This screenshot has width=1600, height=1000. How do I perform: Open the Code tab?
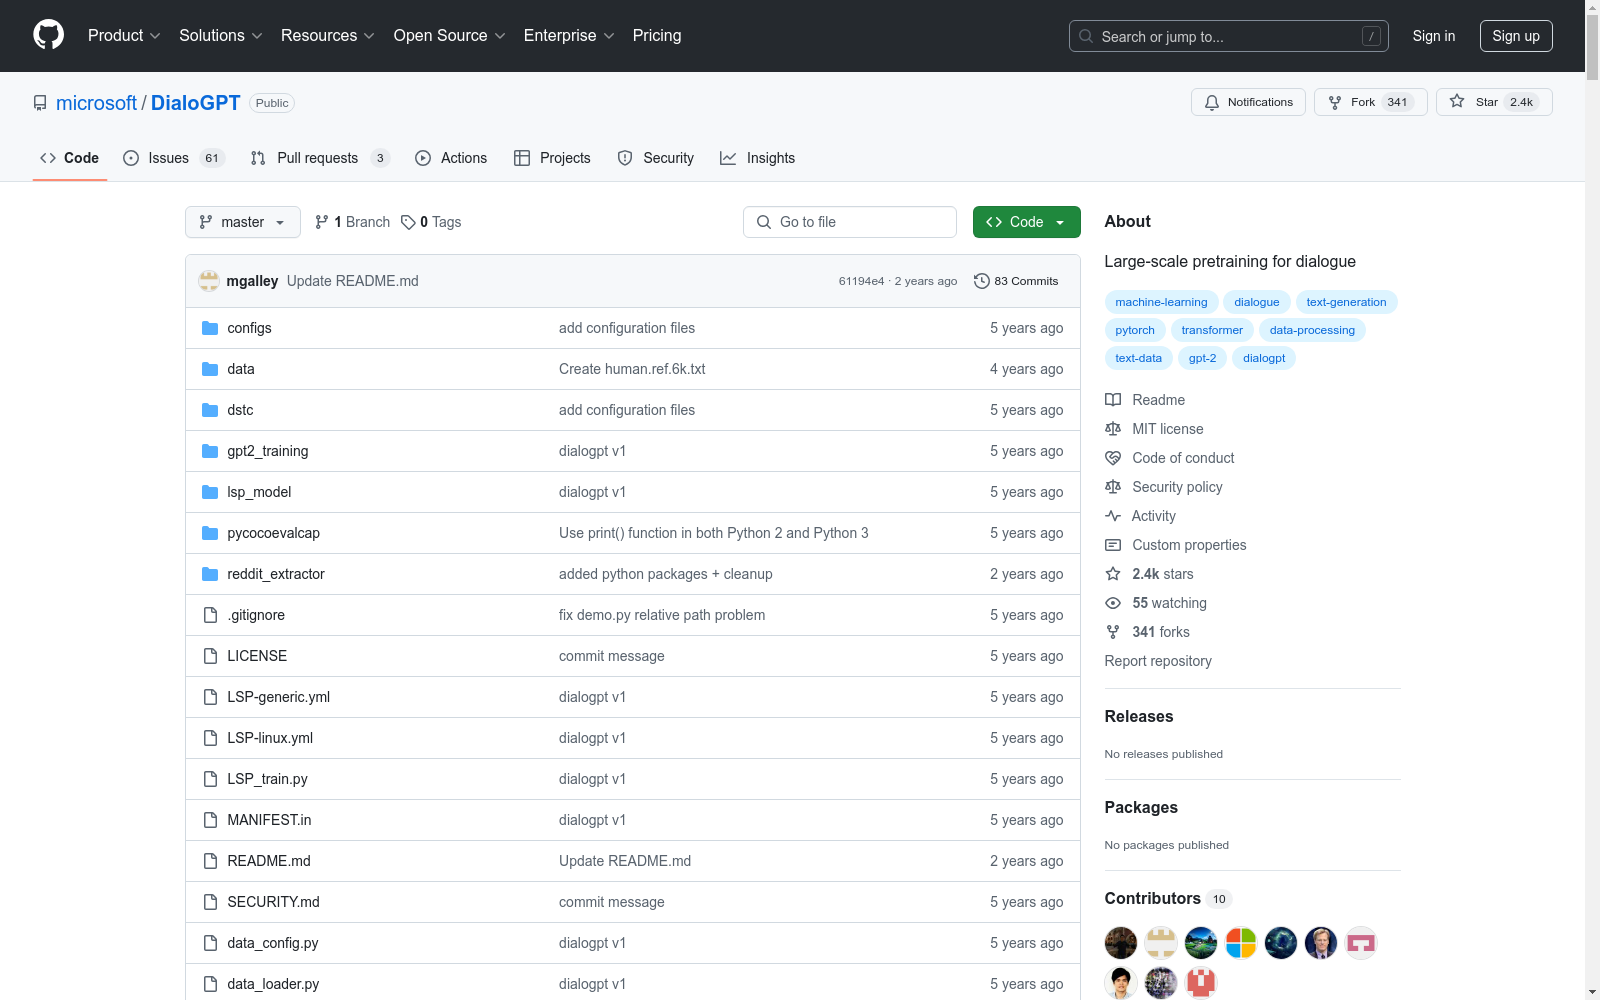tap(70, 158)
